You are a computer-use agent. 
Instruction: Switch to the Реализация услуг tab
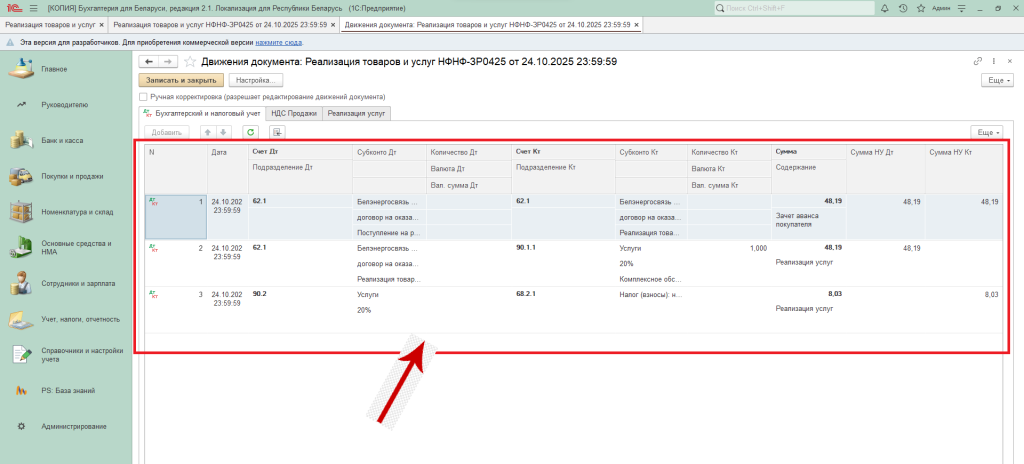[356, 114]
